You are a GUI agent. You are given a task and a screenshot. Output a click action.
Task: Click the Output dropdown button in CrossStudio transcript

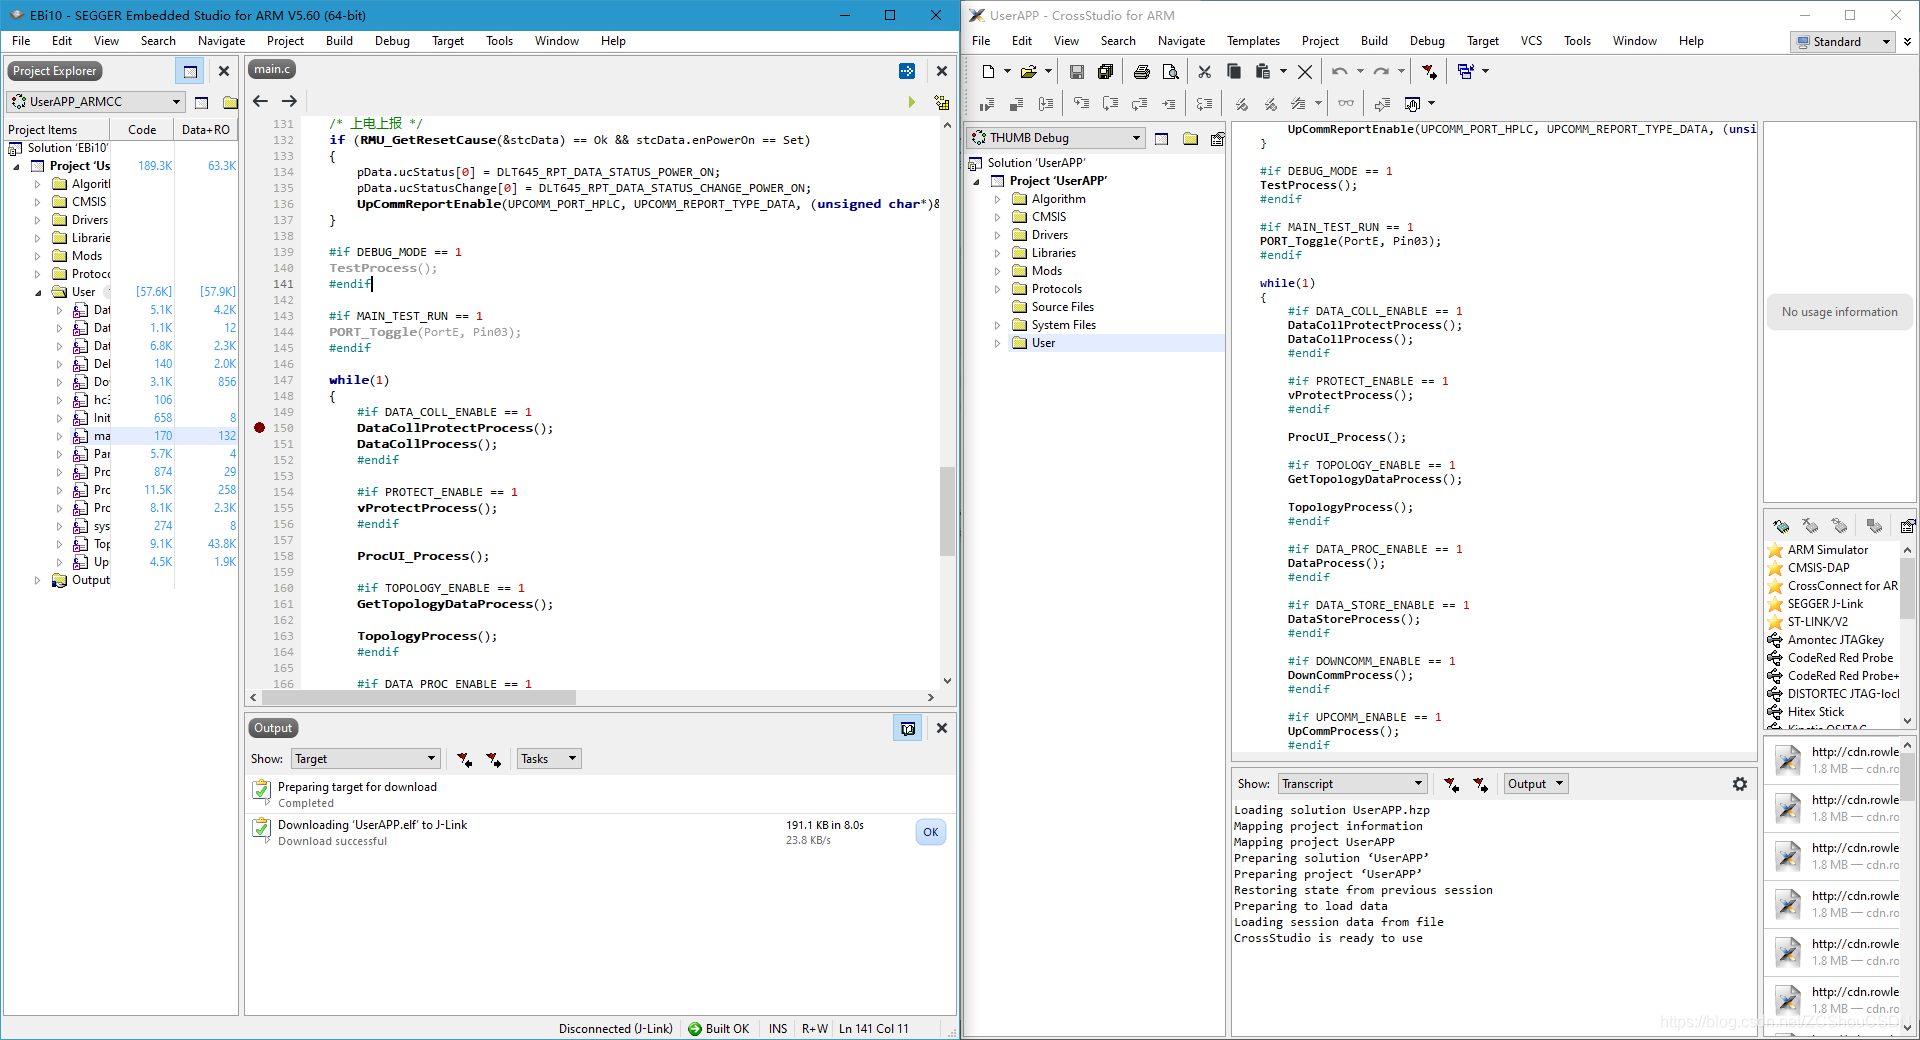(1536, 784)
